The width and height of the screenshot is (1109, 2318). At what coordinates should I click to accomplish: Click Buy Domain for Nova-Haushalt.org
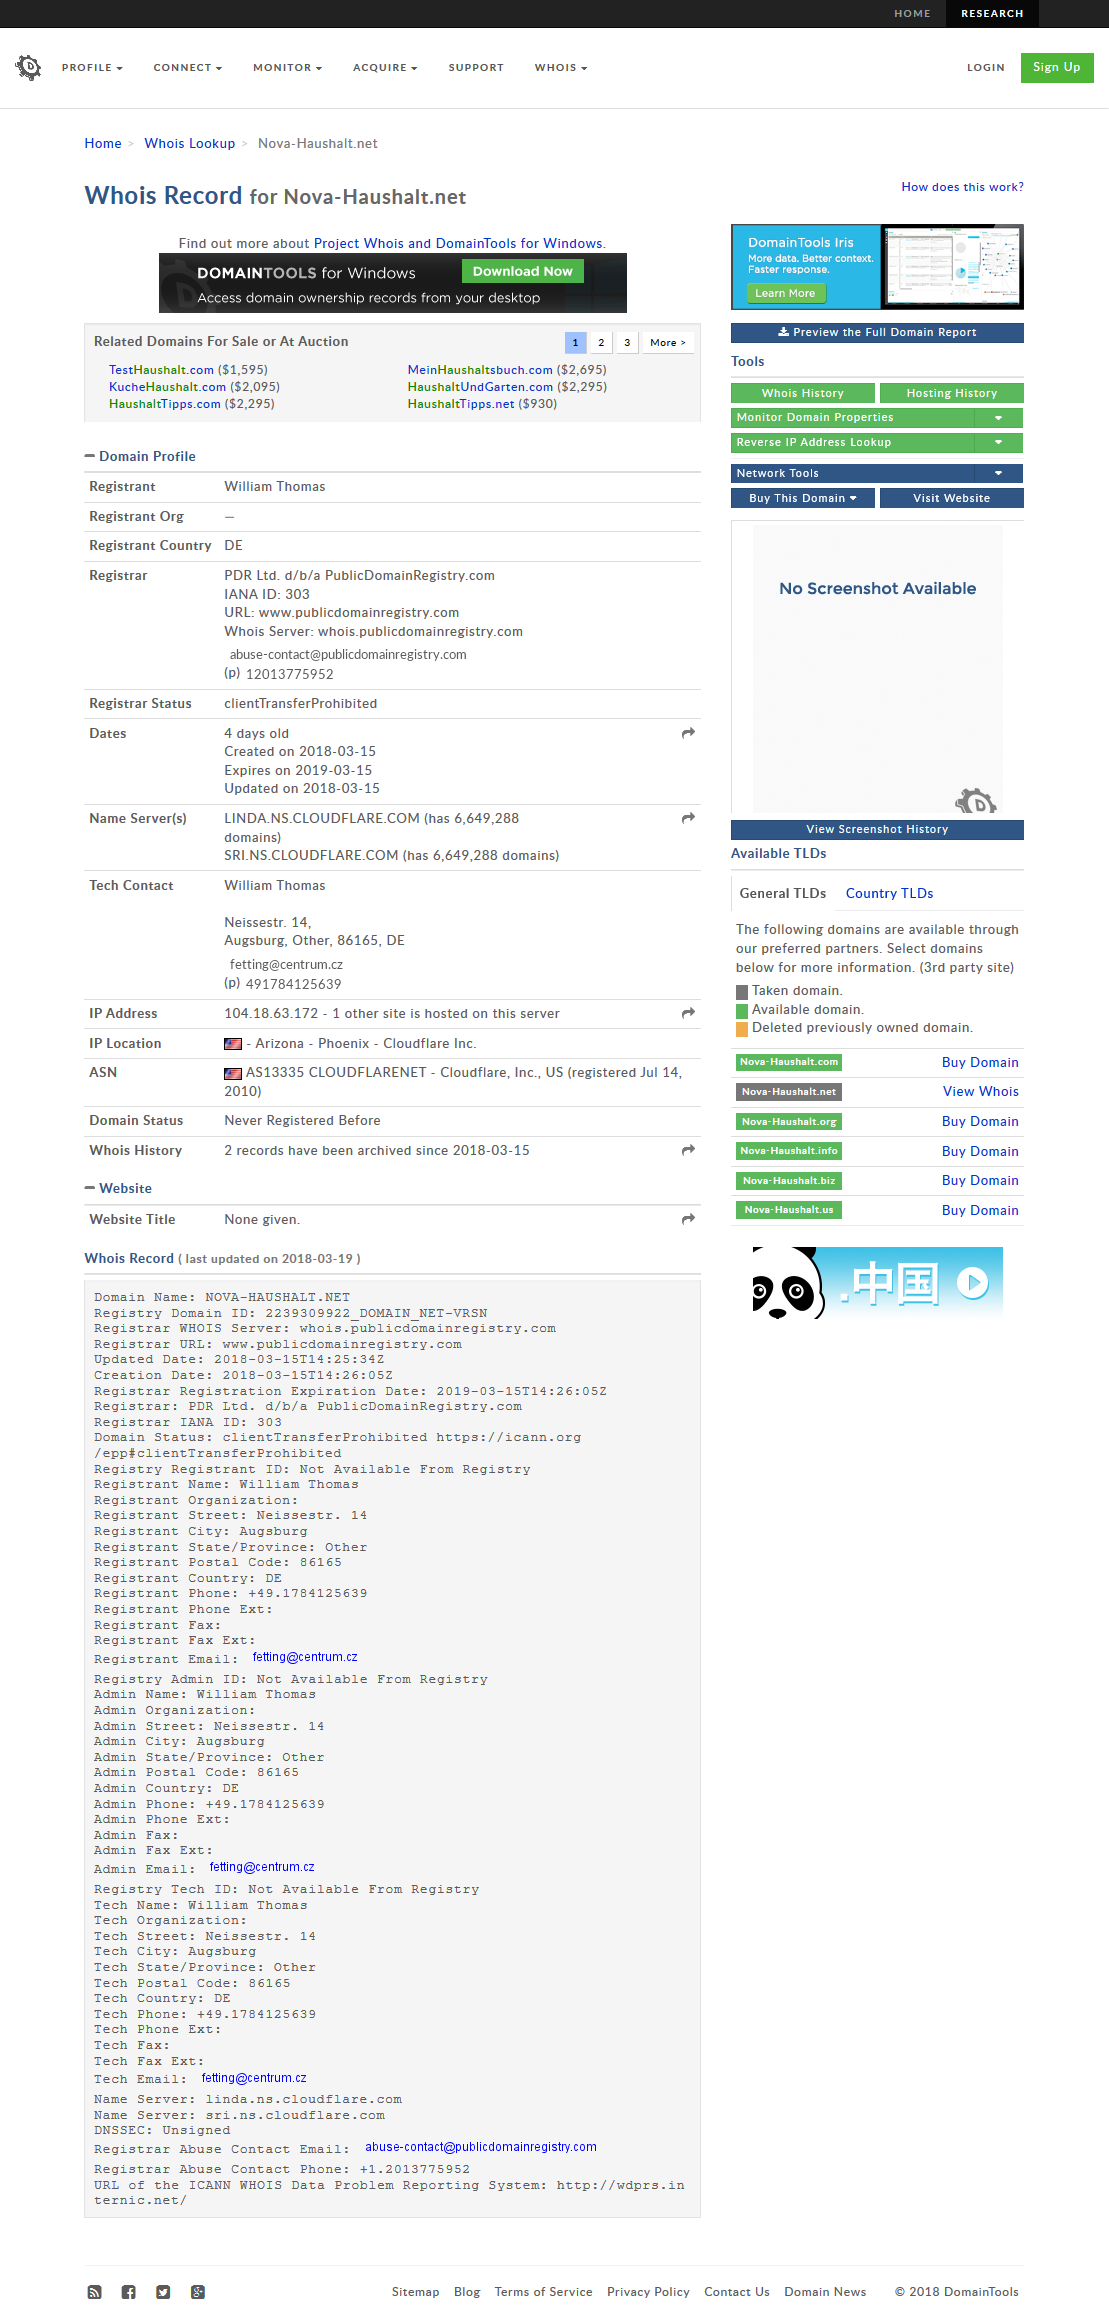(980, 1122)
